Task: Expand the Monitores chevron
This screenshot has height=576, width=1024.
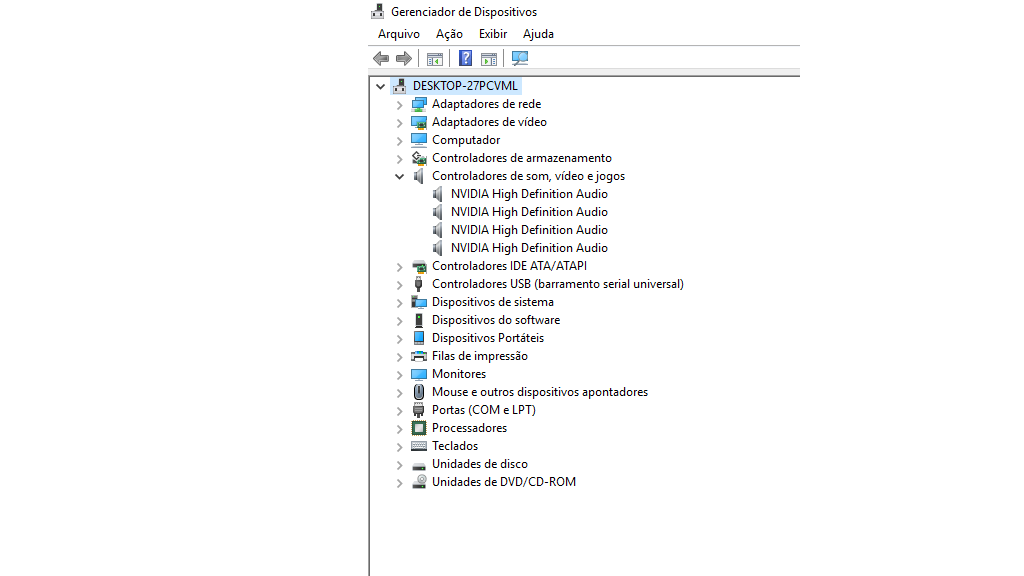Action: [399, 374]
